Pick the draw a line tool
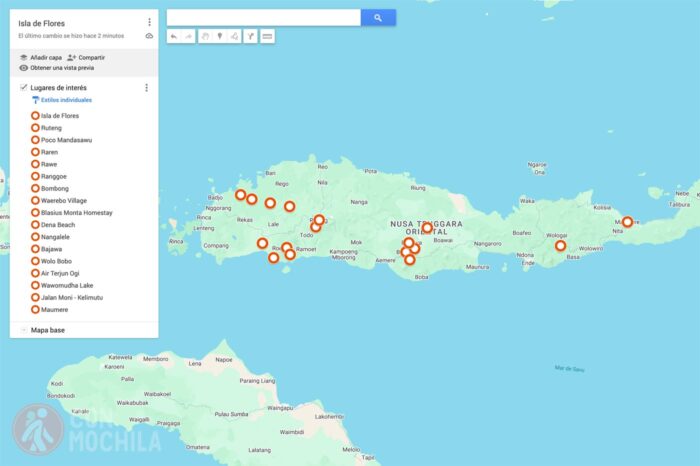The image size is (700, 466). click(x=235, y=37)
